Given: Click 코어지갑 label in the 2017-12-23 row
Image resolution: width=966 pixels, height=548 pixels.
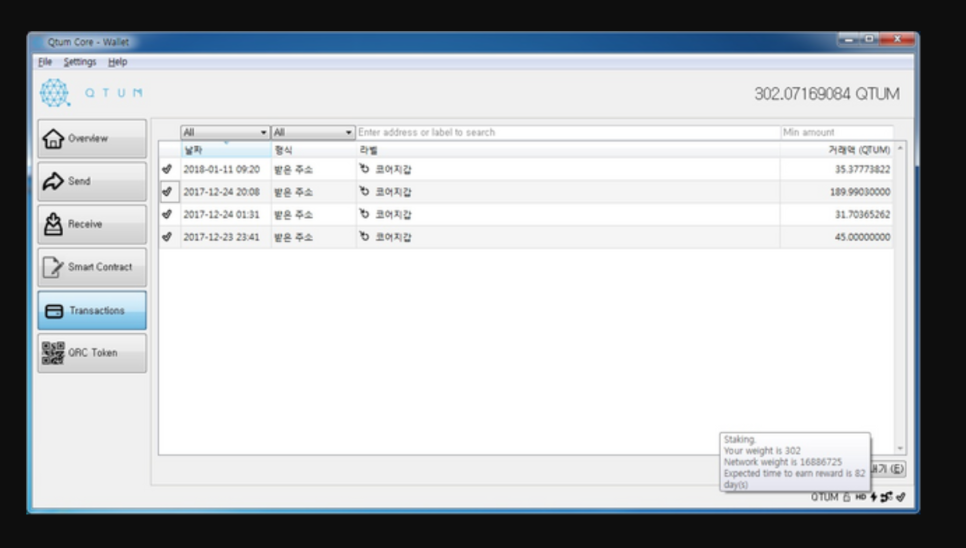Looking at the screenshot, I should pyautogui.click(x=393, y=237).
